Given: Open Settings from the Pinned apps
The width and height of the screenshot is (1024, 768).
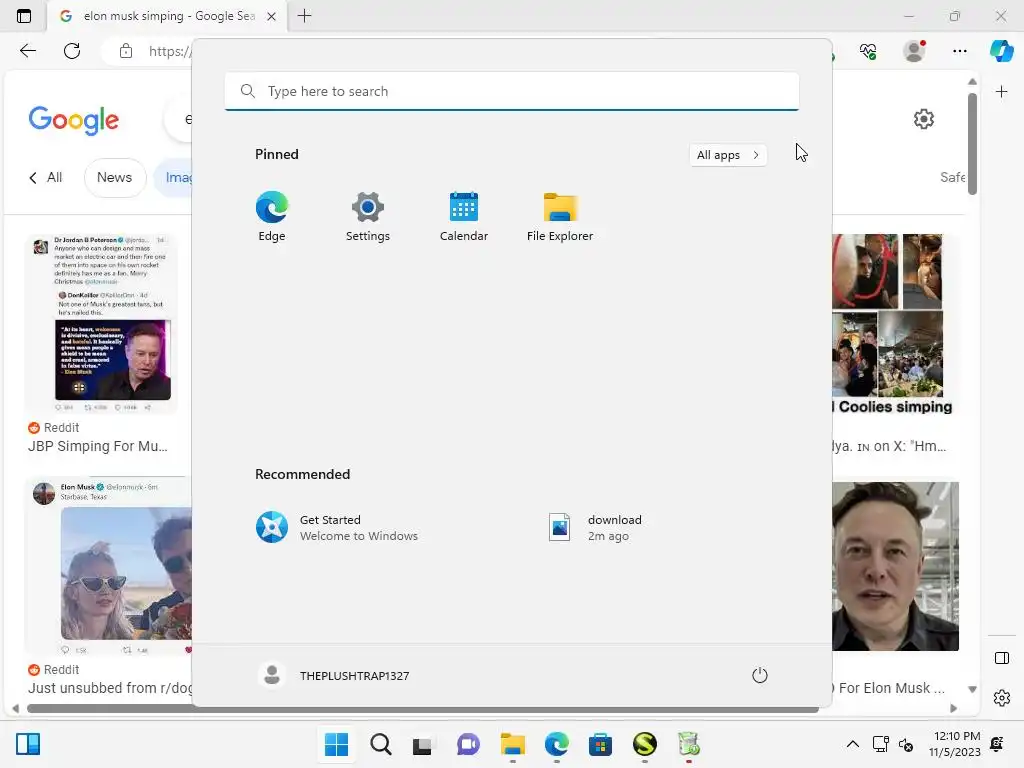Looking at the screenshot, I should [368, 216].
